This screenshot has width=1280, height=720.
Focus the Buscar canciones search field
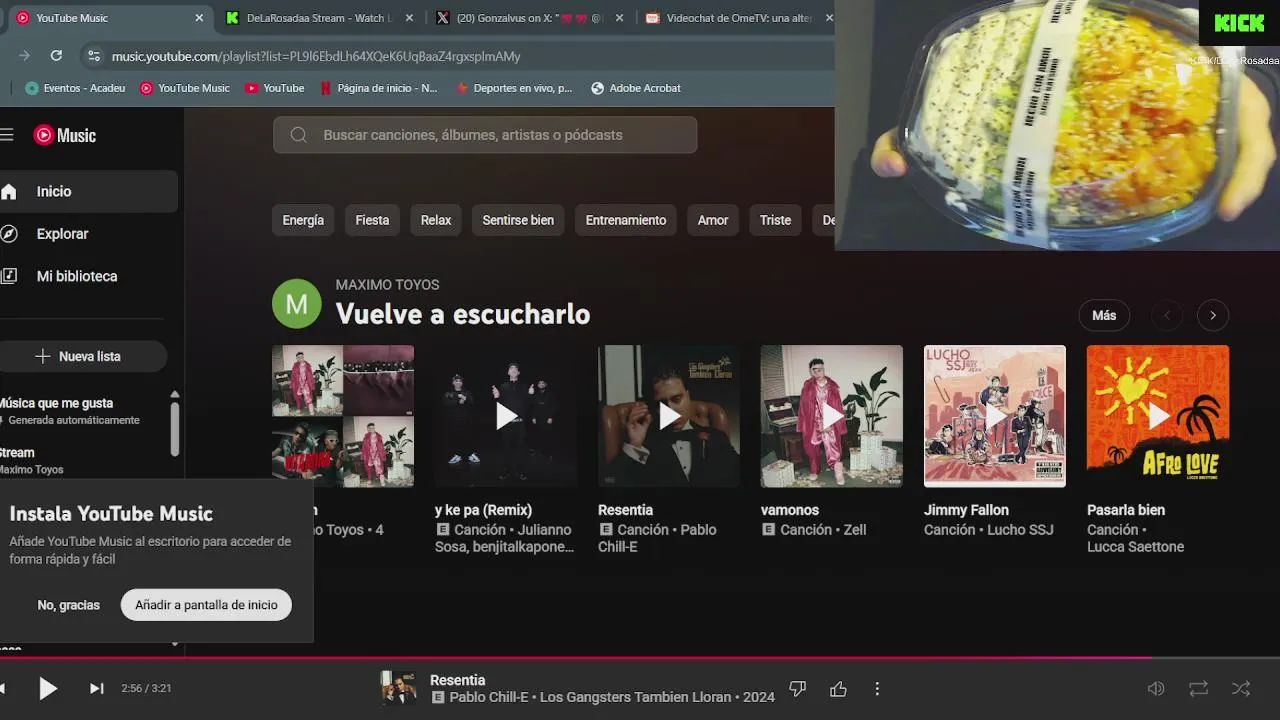(485, 135)
